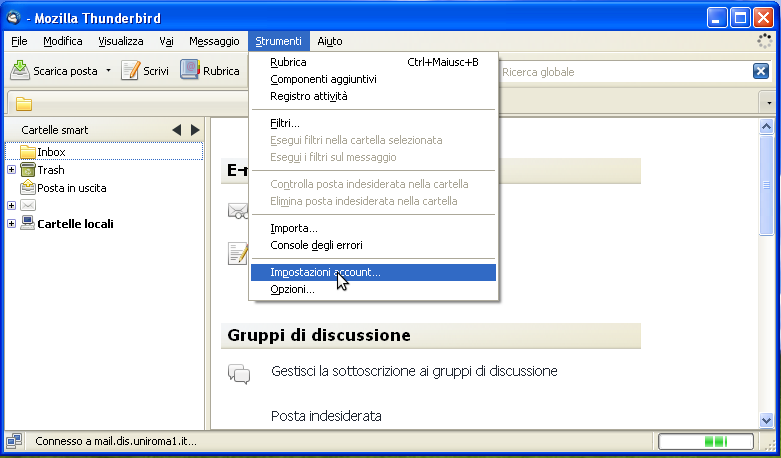
Task: Select Opzioni in Strumenti menu
Action: click(292, 290)
